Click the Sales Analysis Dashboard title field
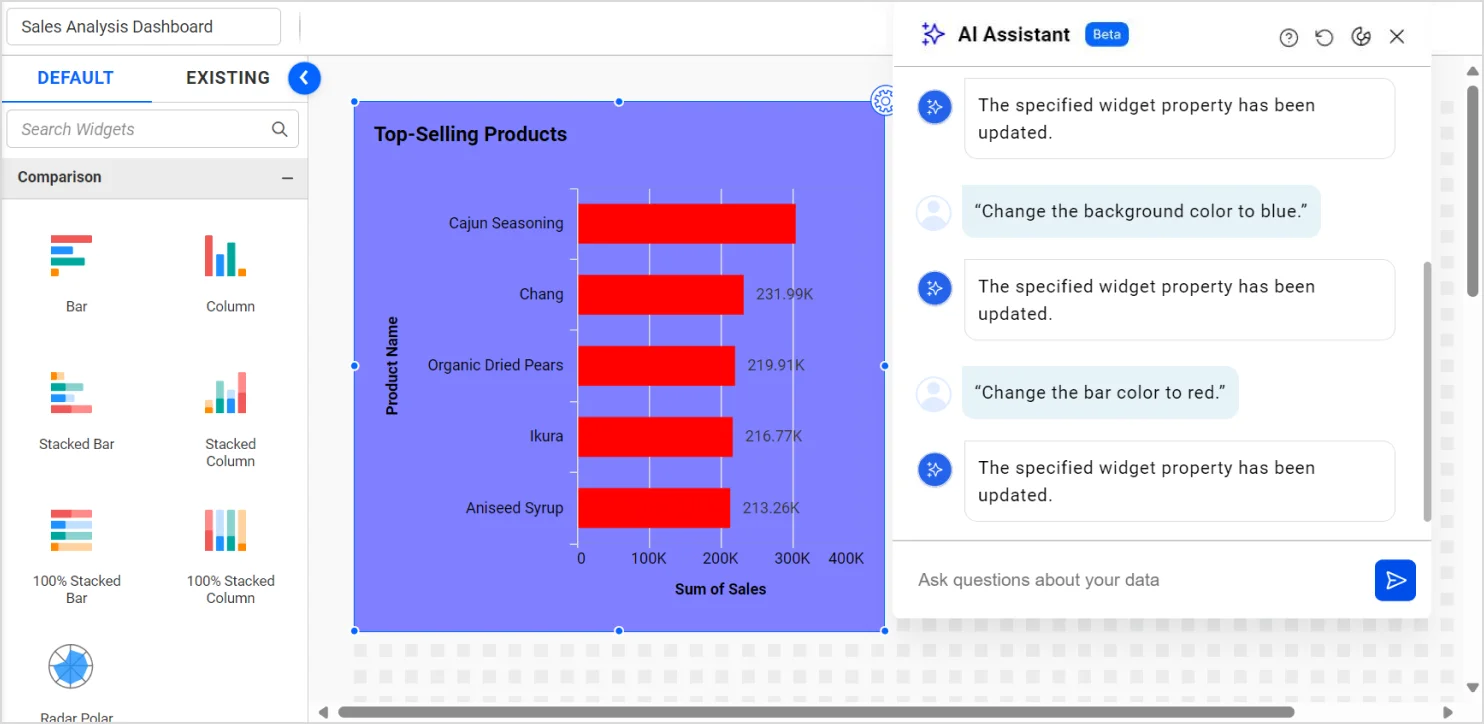The width and height of the screenshot is (1484, 724). tap(143, 27)
